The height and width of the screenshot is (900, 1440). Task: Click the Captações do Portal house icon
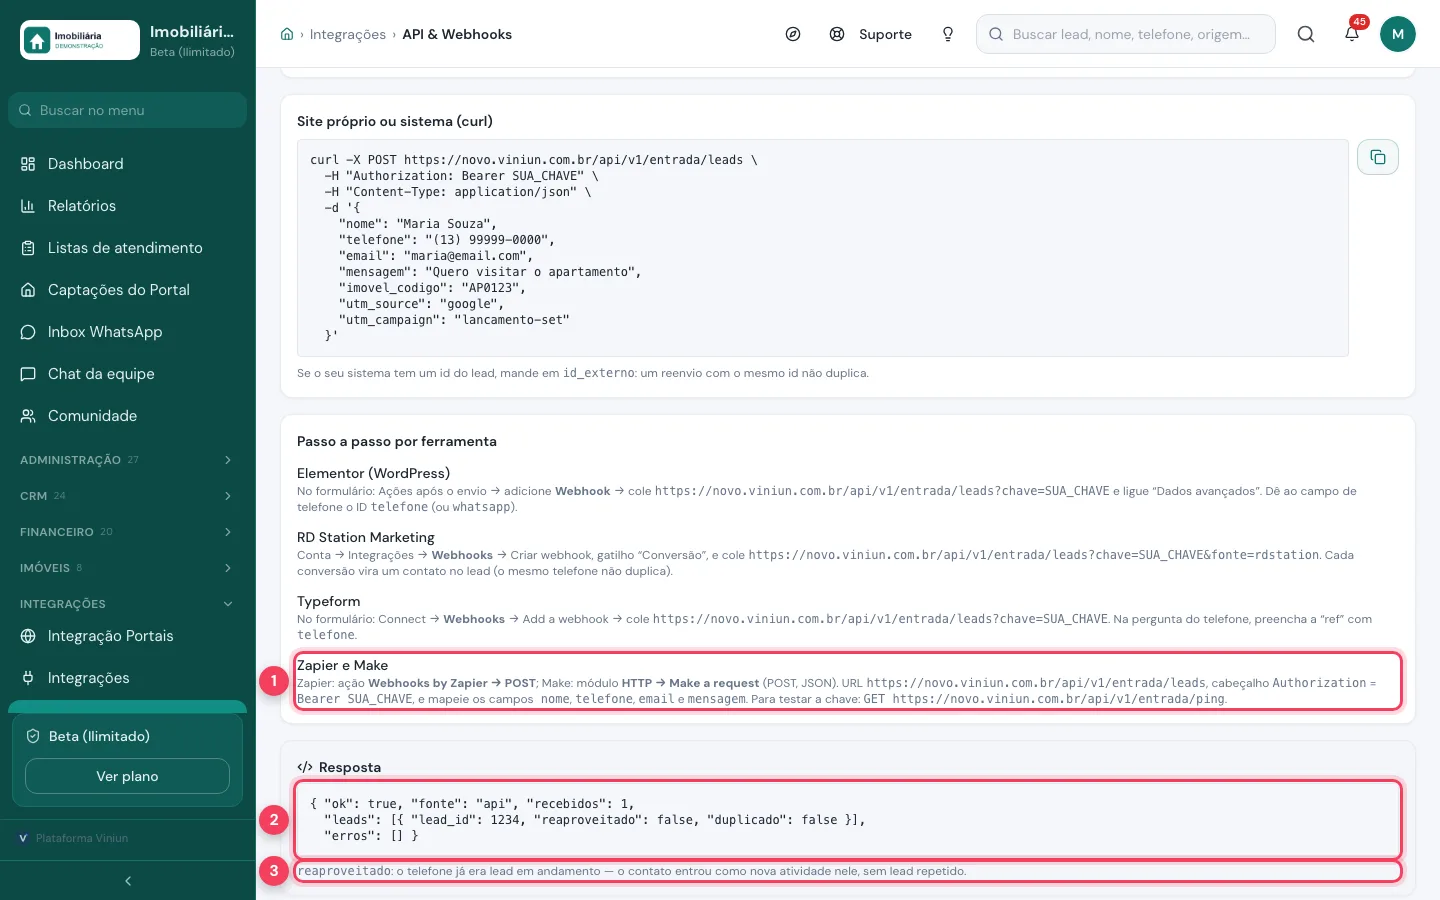(x=28, y=290)
